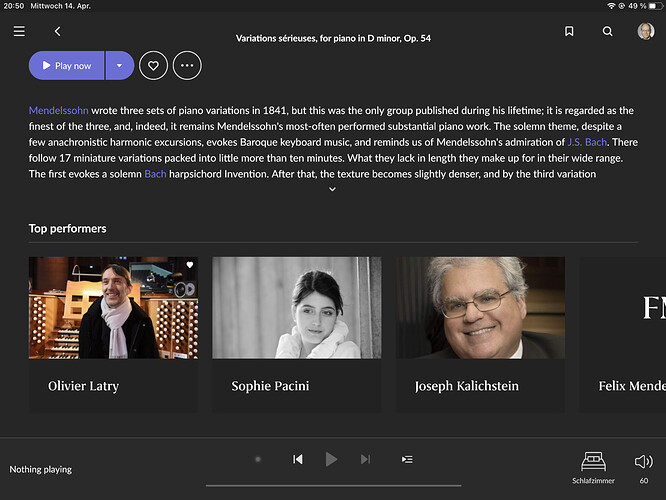Tap the battery indicator showing 49 %
Image resolution: width=666 pixels, height=500 pixels.
(645, 6)
